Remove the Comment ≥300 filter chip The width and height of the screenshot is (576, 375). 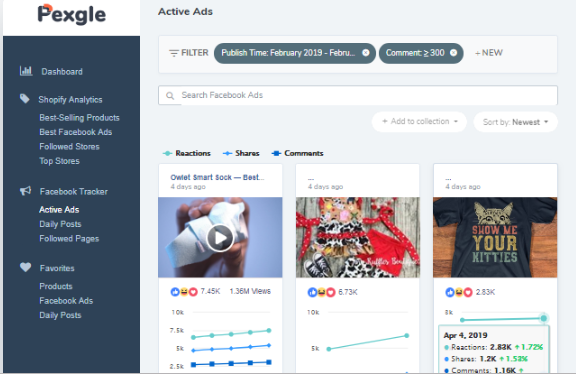tap(454, 53)
